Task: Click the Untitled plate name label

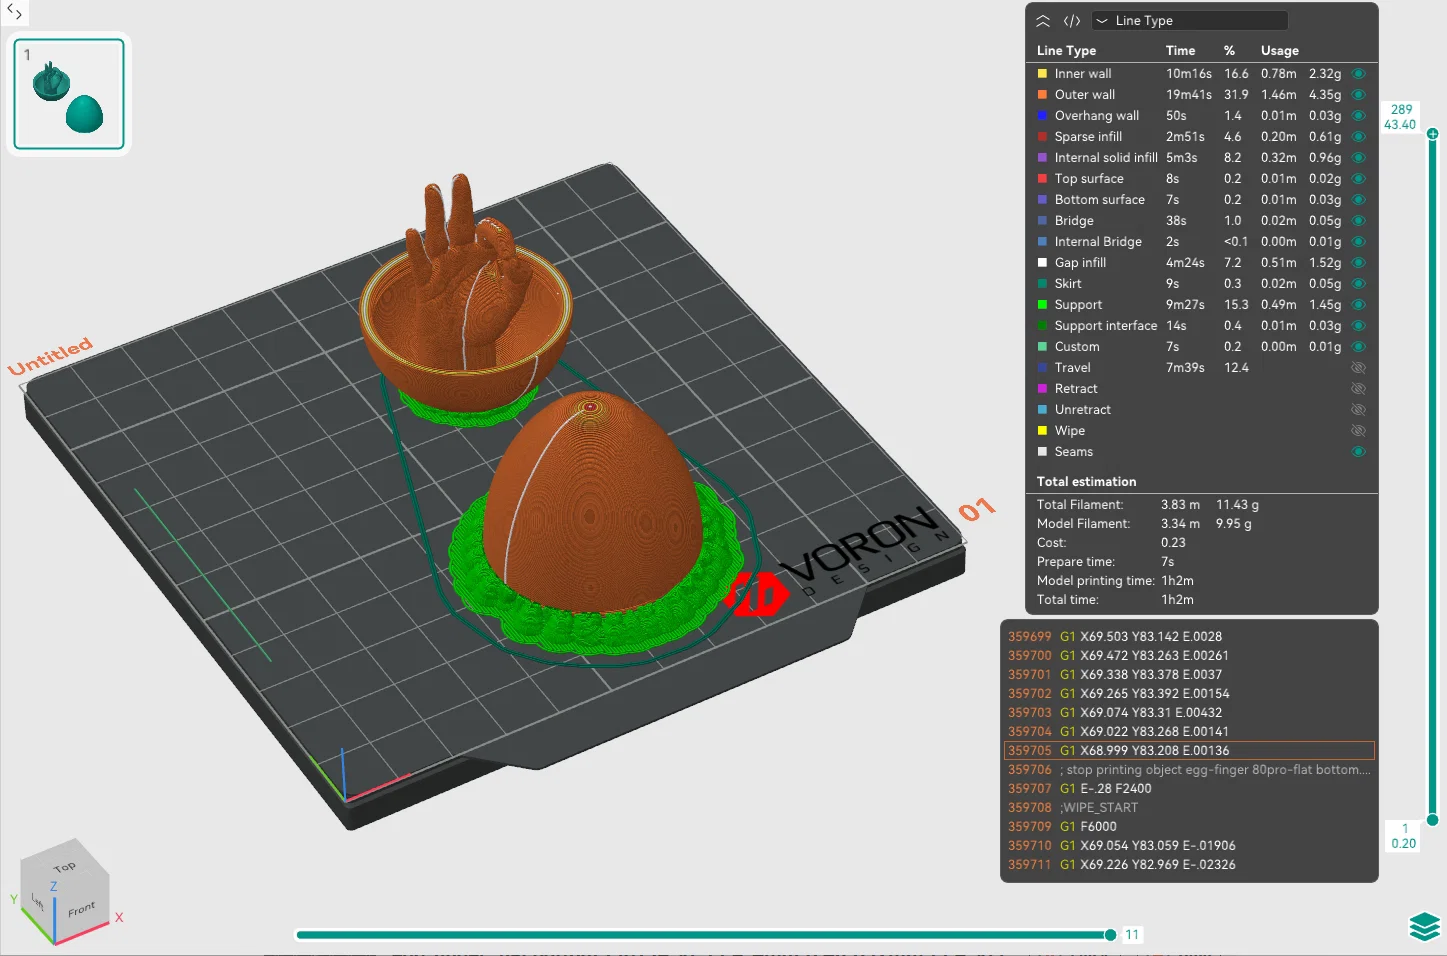Action: pos(50,356)
